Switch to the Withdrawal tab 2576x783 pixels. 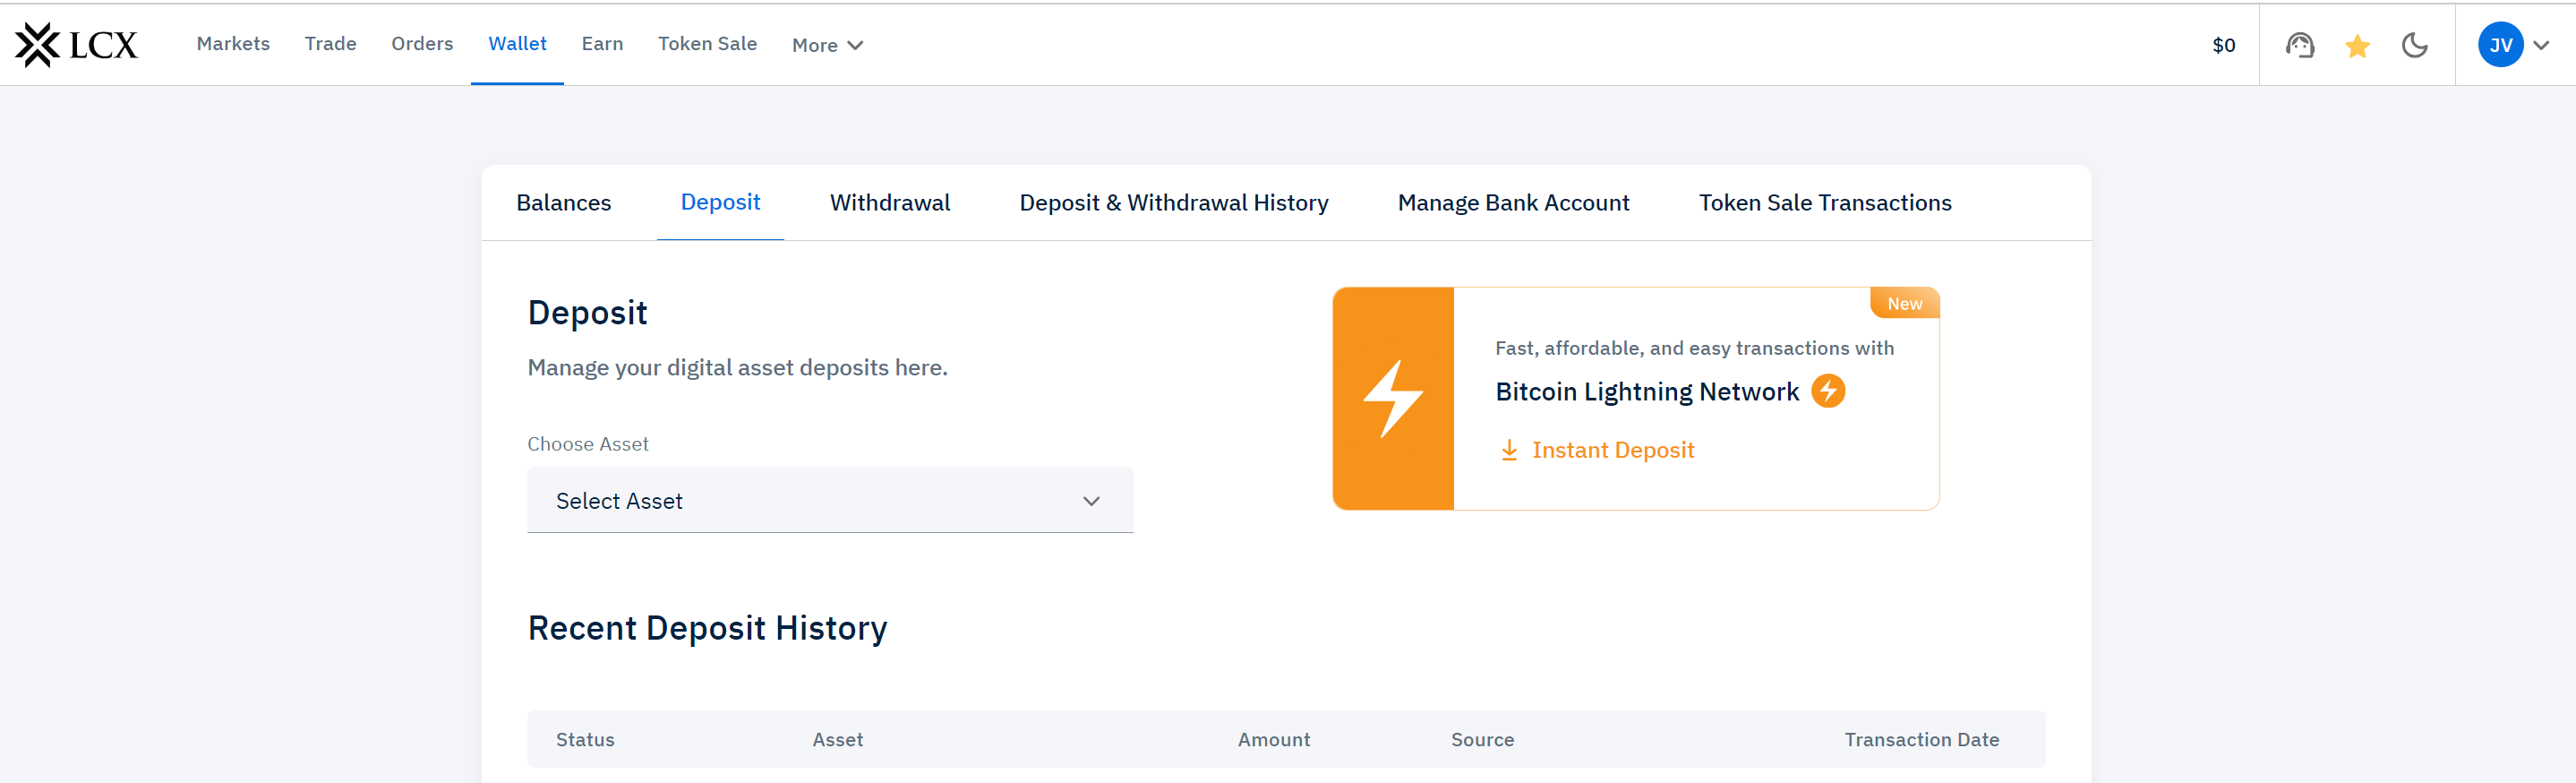889,203
